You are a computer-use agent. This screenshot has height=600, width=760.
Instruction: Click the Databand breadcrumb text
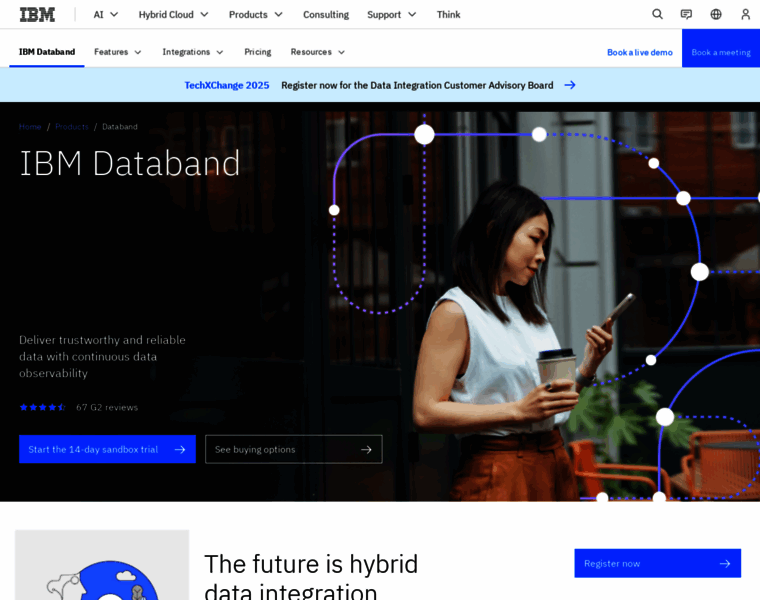pyautogui.click(x=120, y=126)
